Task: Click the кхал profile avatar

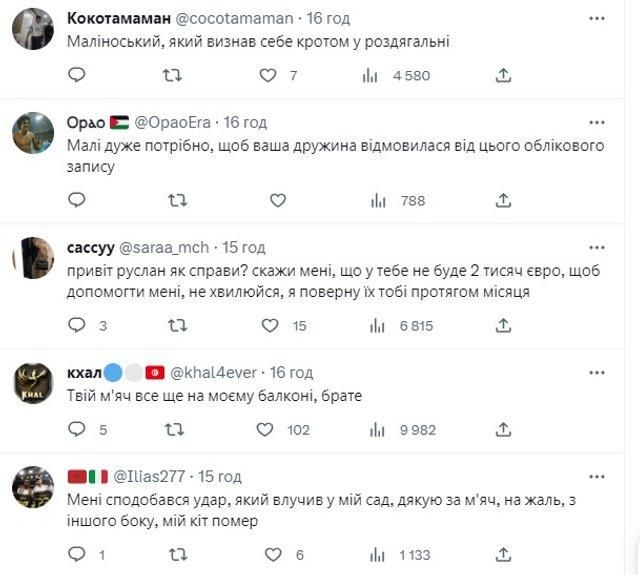Action: tap(33, 383)
